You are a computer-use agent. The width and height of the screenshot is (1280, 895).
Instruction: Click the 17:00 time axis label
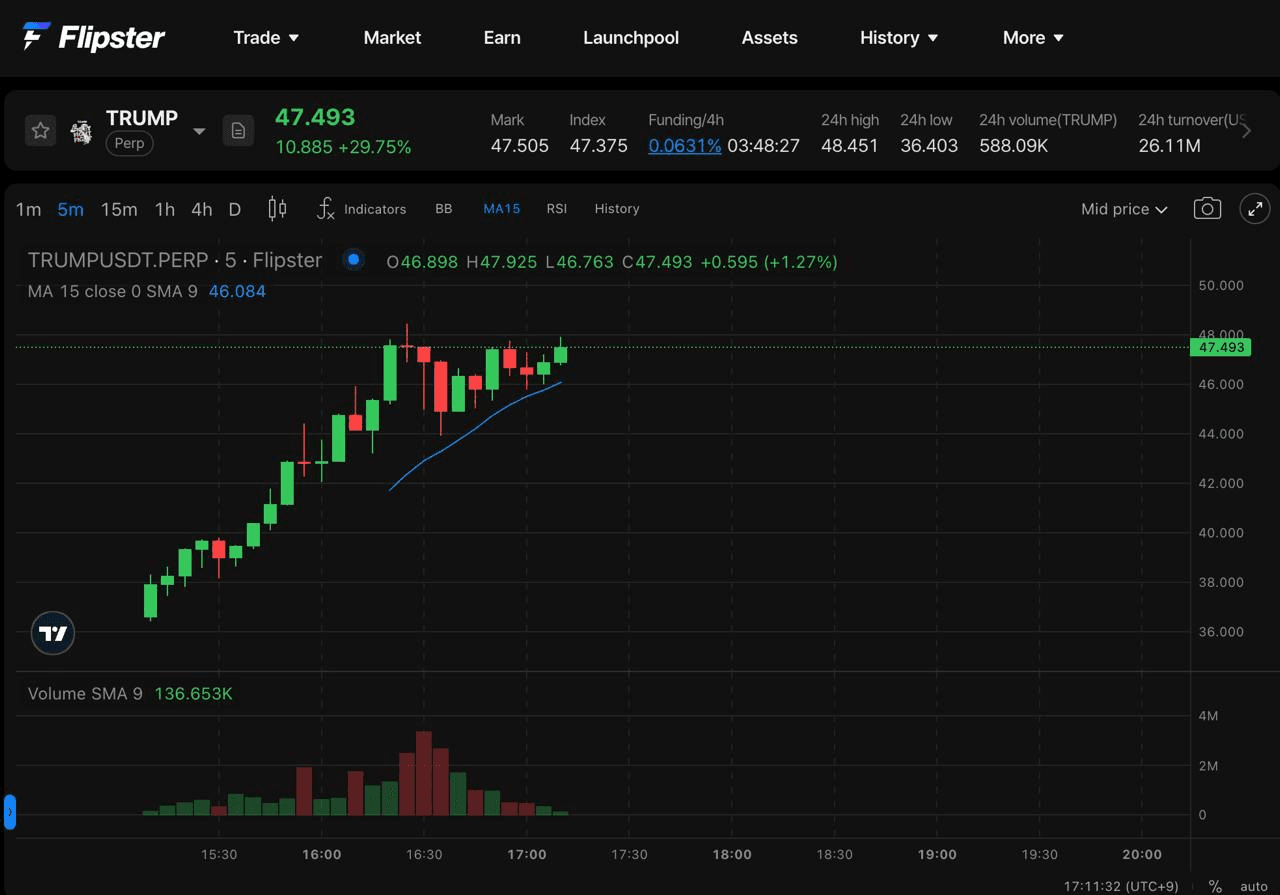[x=527, y=854]
